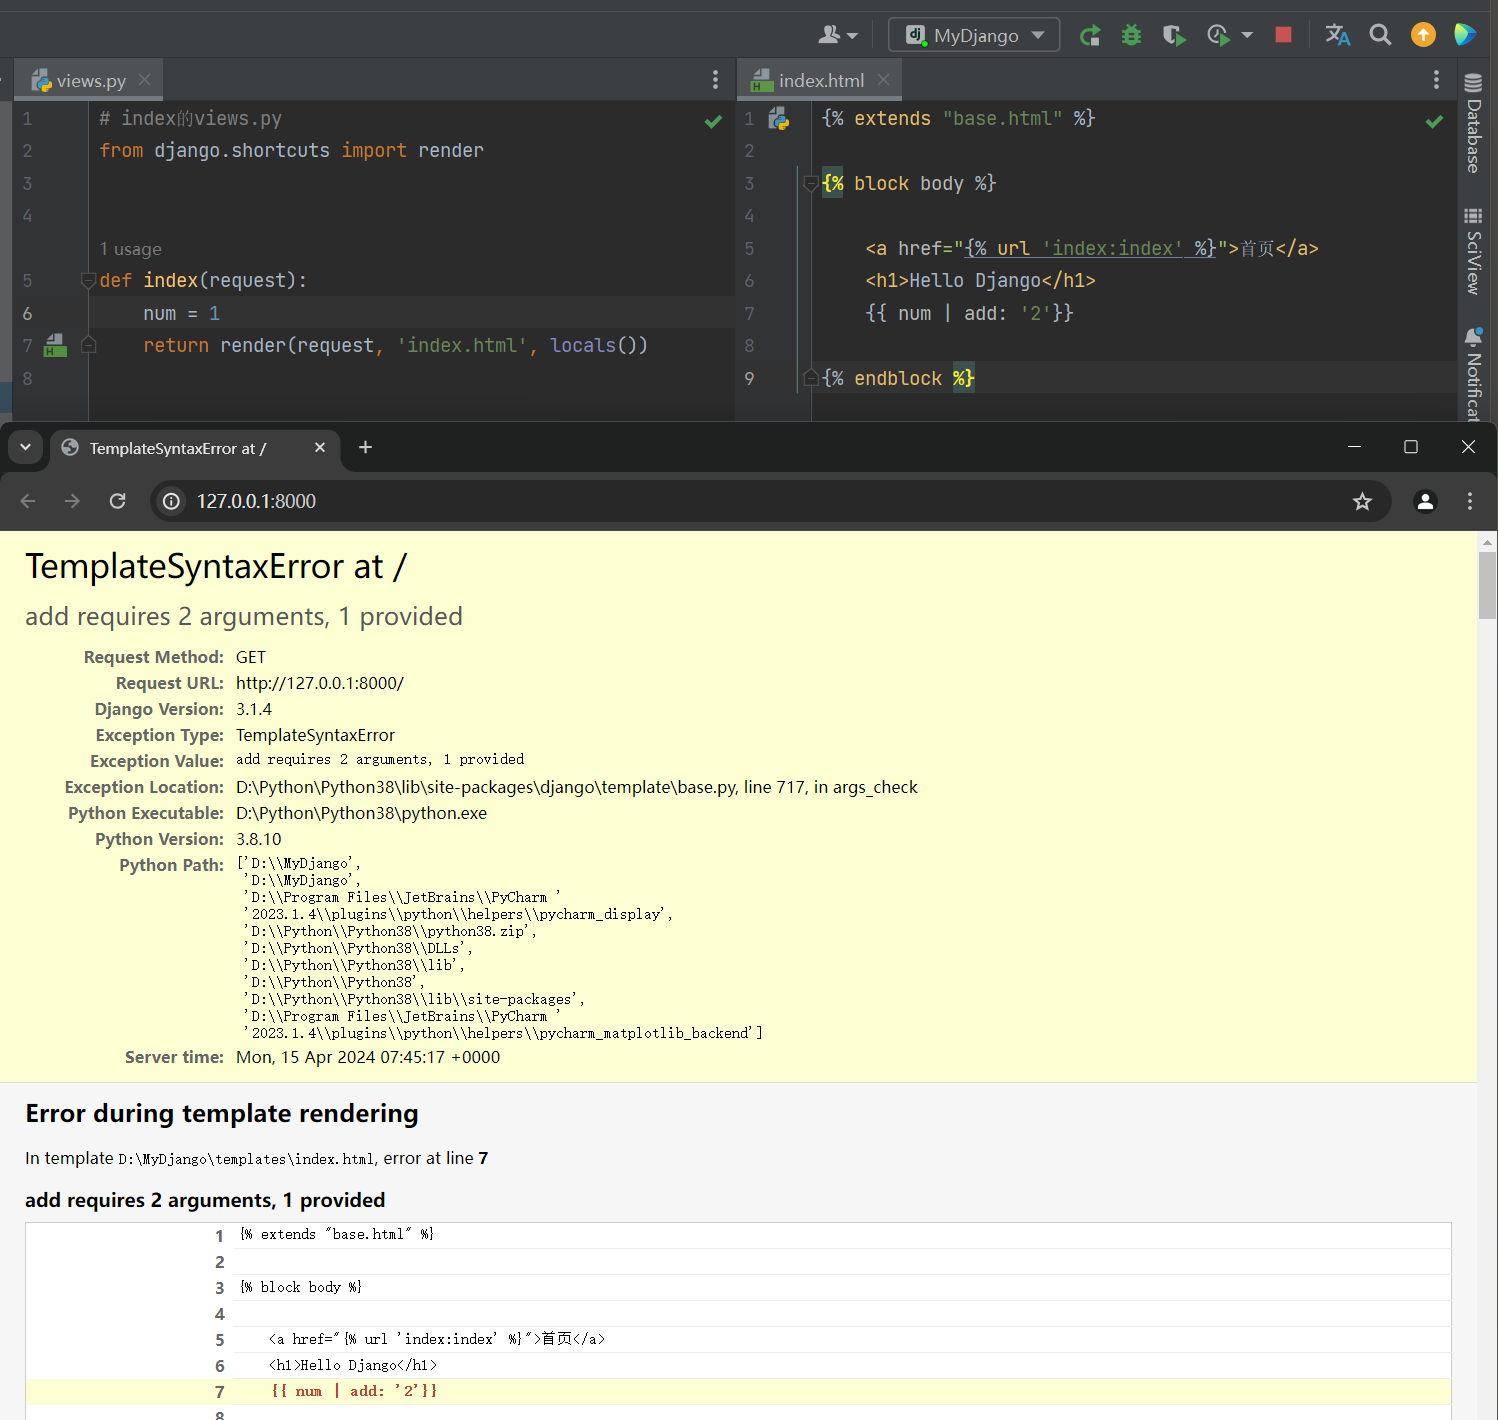Open the Translate plugin icon

coord(1337,35)
